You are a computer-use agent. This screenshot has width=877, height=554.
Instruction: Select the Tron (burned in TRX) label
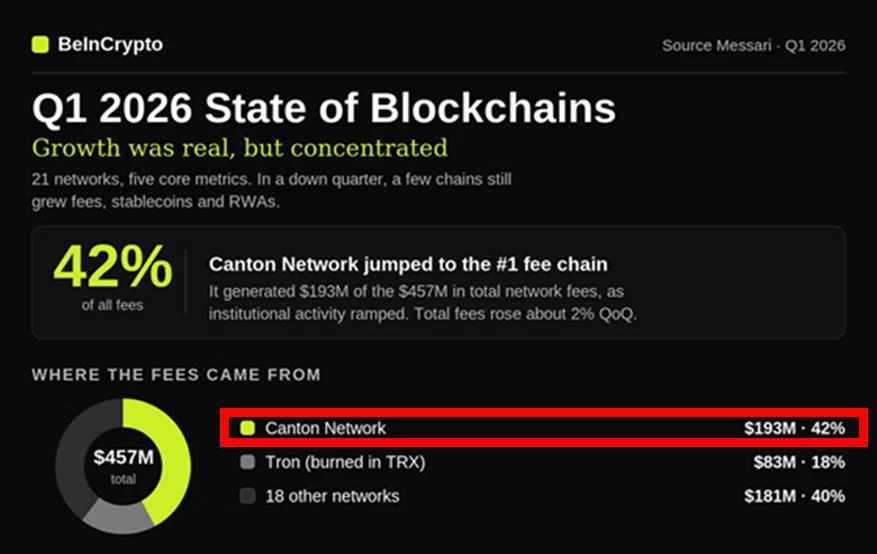[x=345, y=462]
